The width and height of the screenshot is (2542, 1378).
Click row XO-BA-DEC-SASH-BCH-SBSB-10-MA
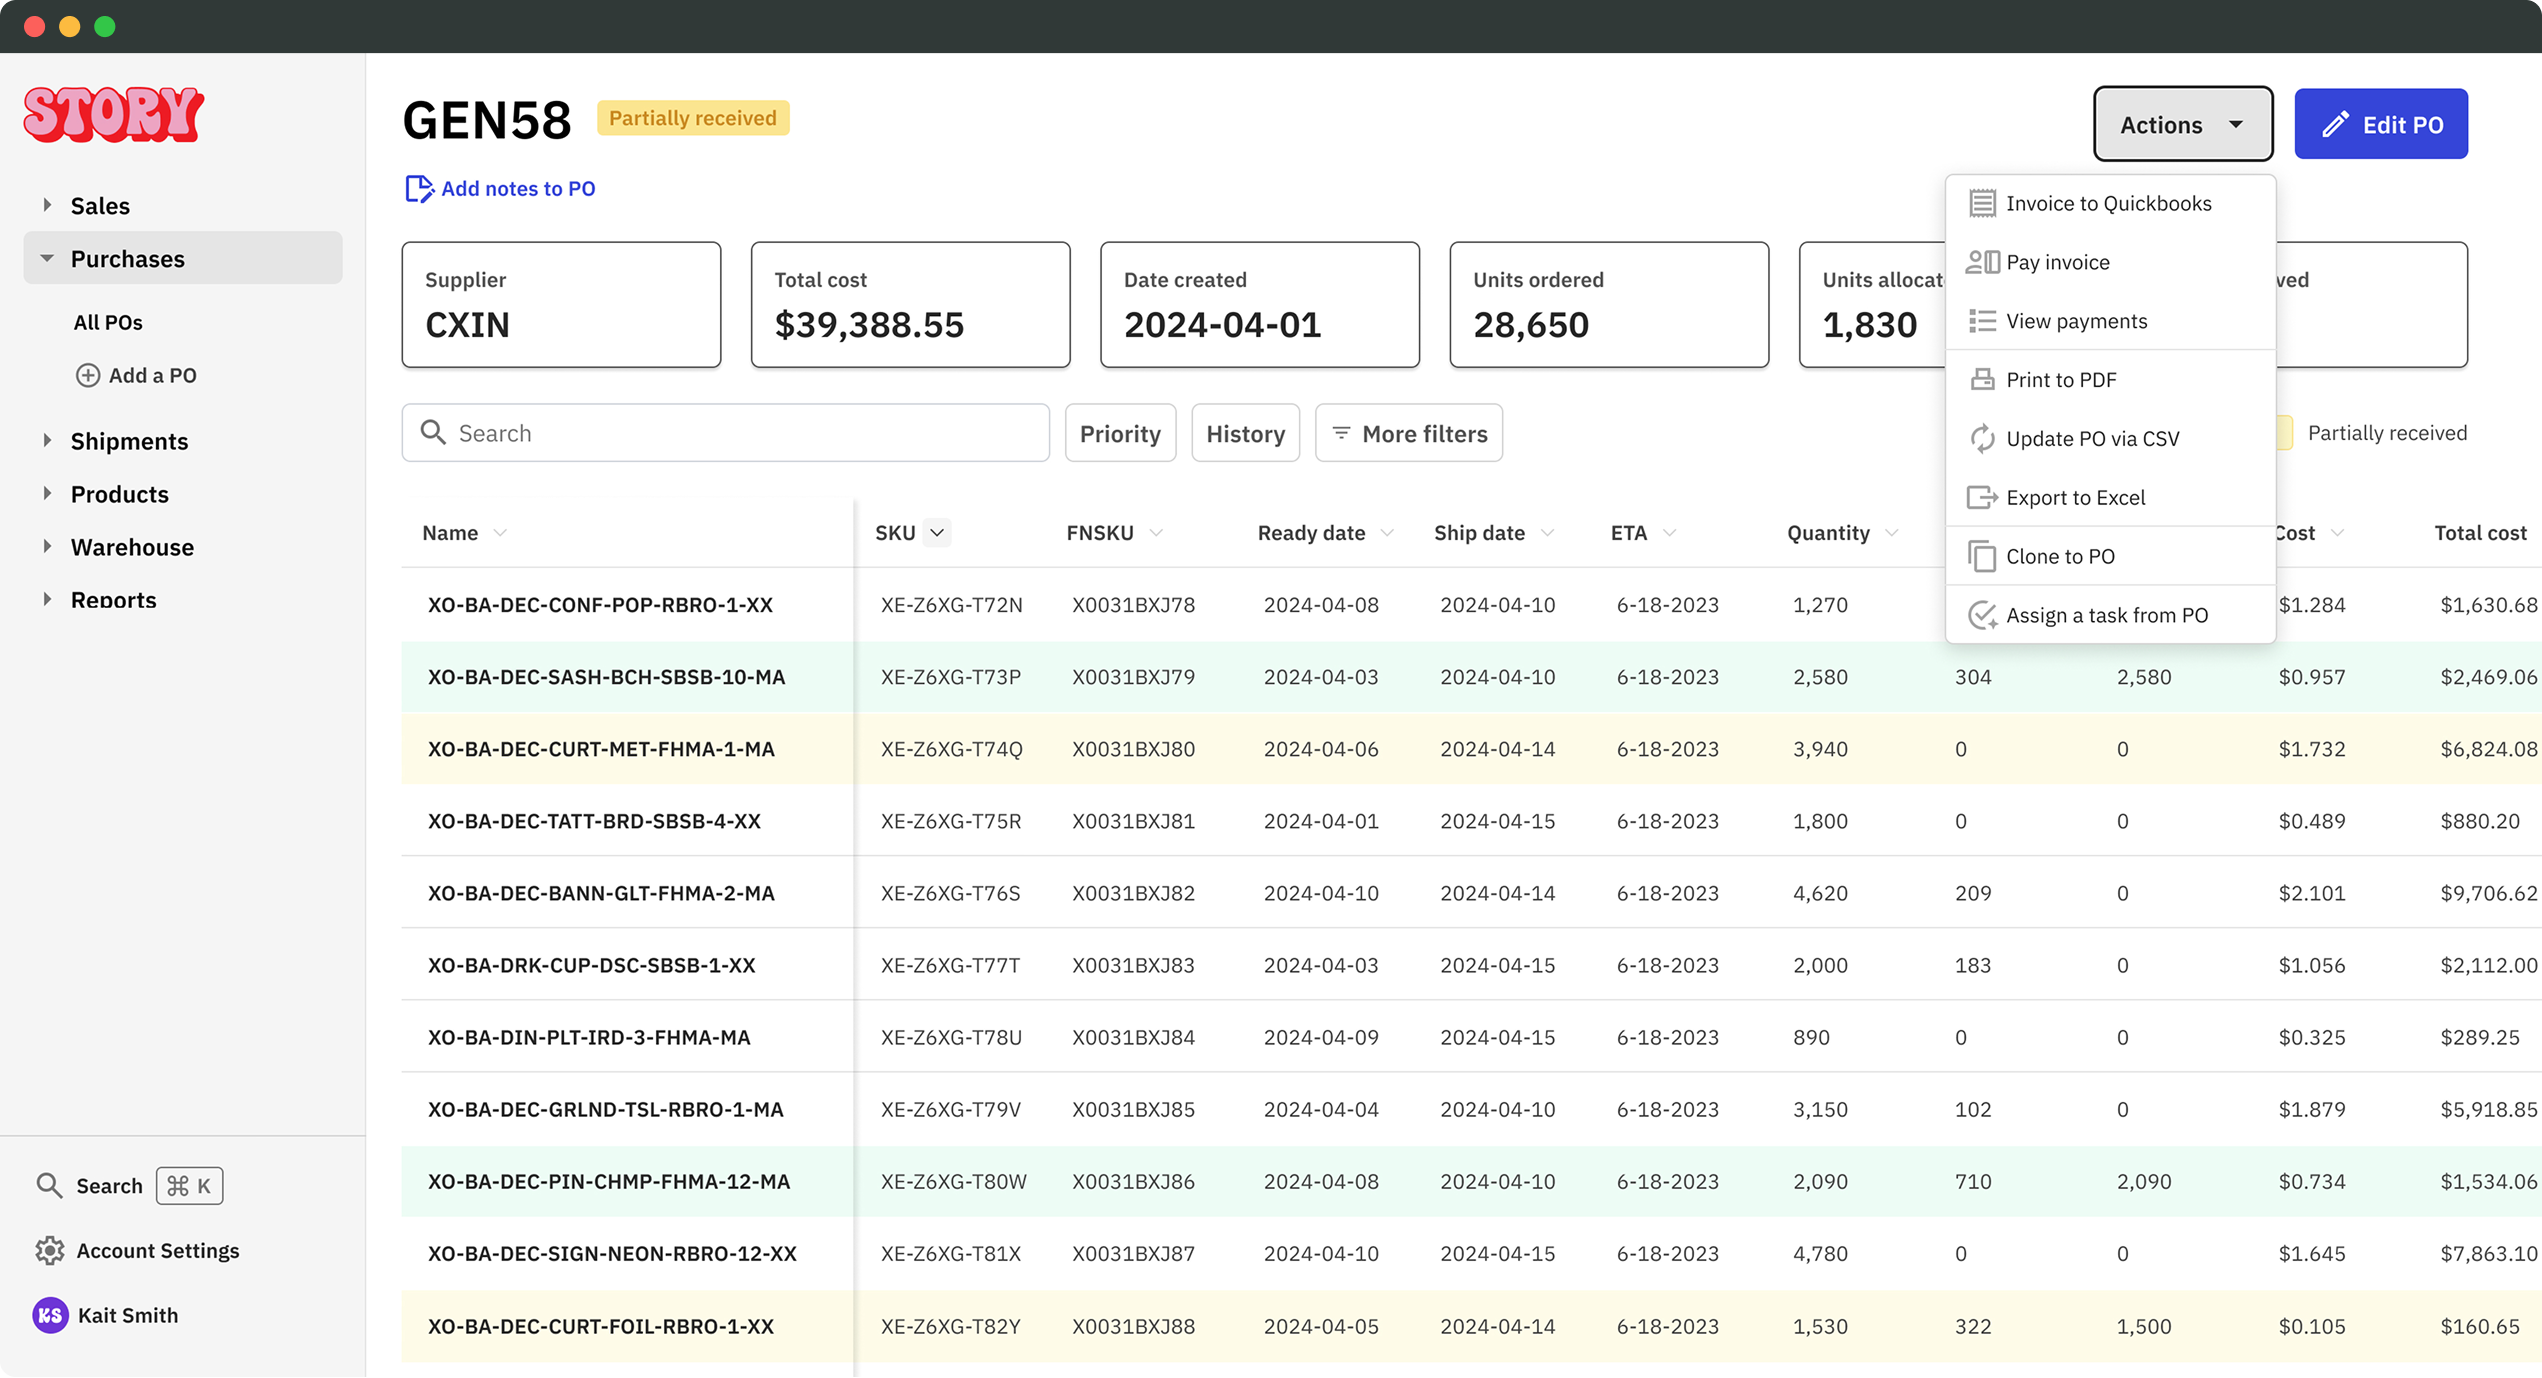click(1470, 677)
